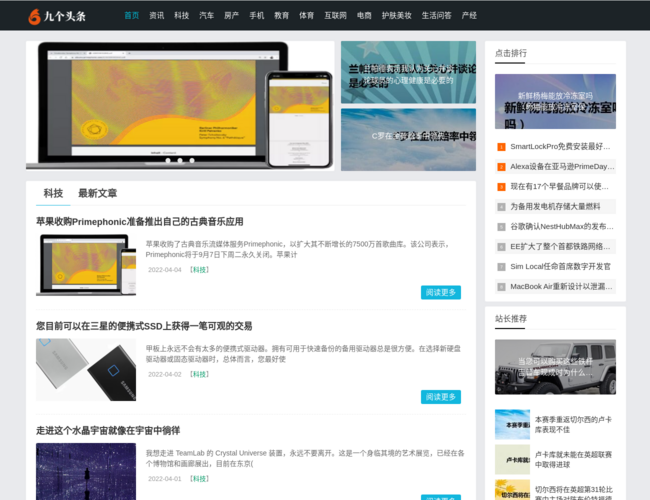
Task: Click the 九个头条 site logo
Action: point(57,16)
